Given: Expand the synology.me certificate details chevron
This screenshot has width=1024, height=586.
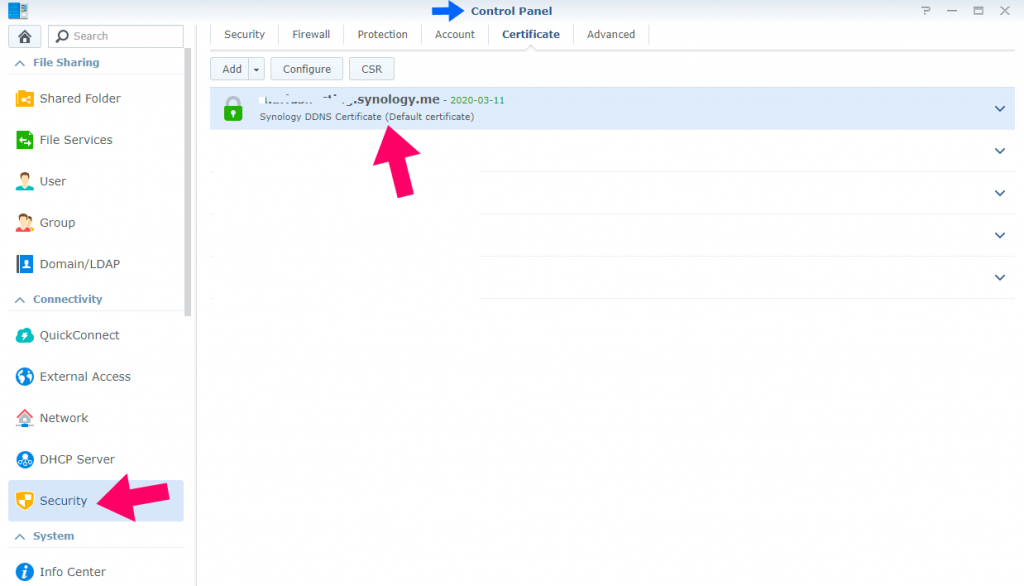Looking at the screenshot, I should pyautogui.click(x=999, y=108).
